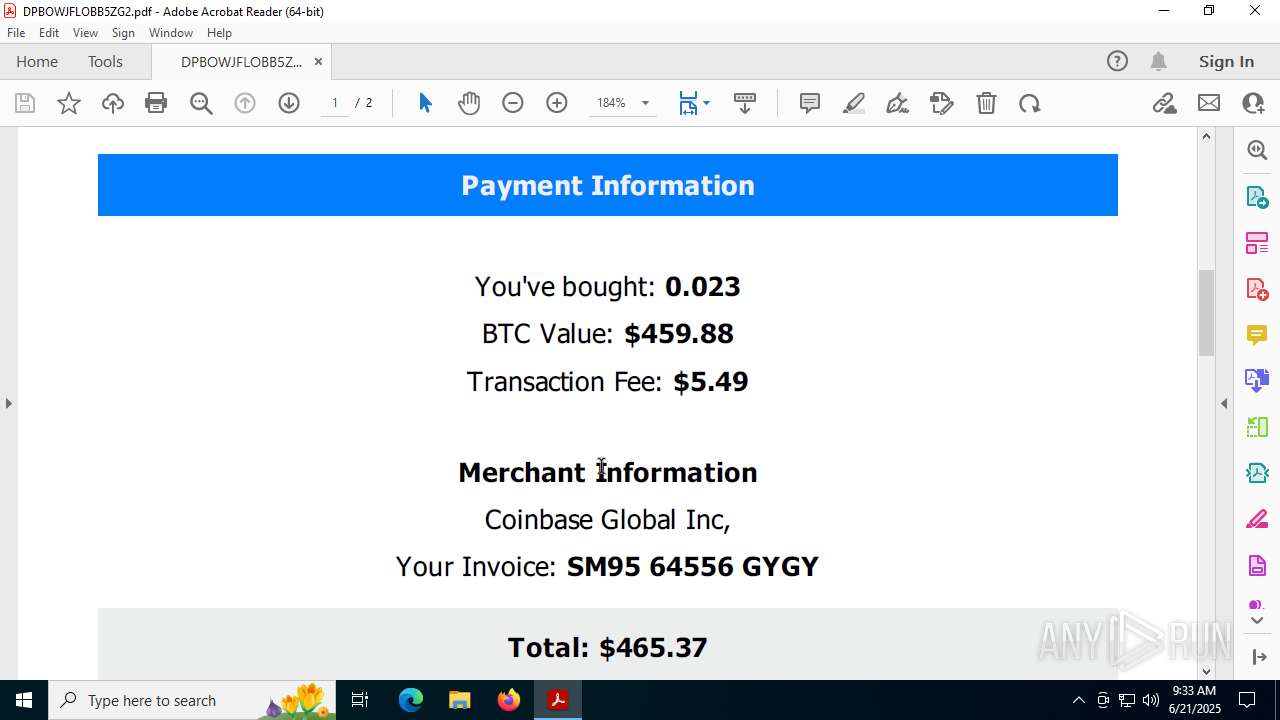Click scrollbar down arrow
This screenshot has height=720, width=1280.
tap(1206, 671)
